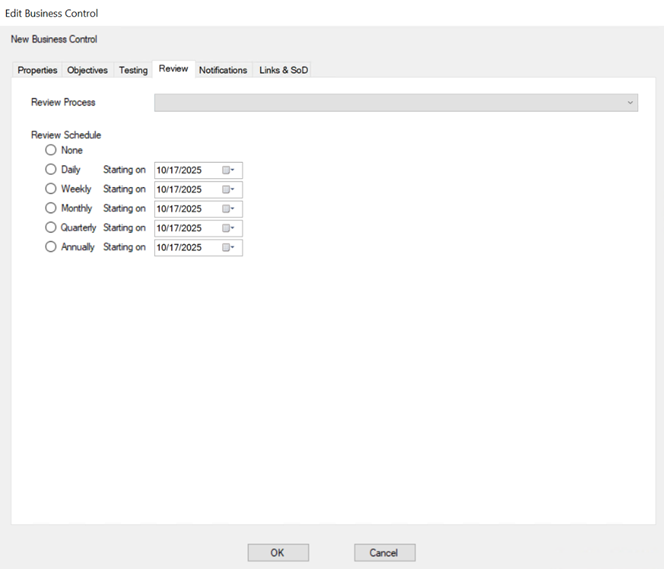The height and width of the screenshot is (569, 664).
Task: Open the Daily start date calendar picker
Action: point(229,170)
